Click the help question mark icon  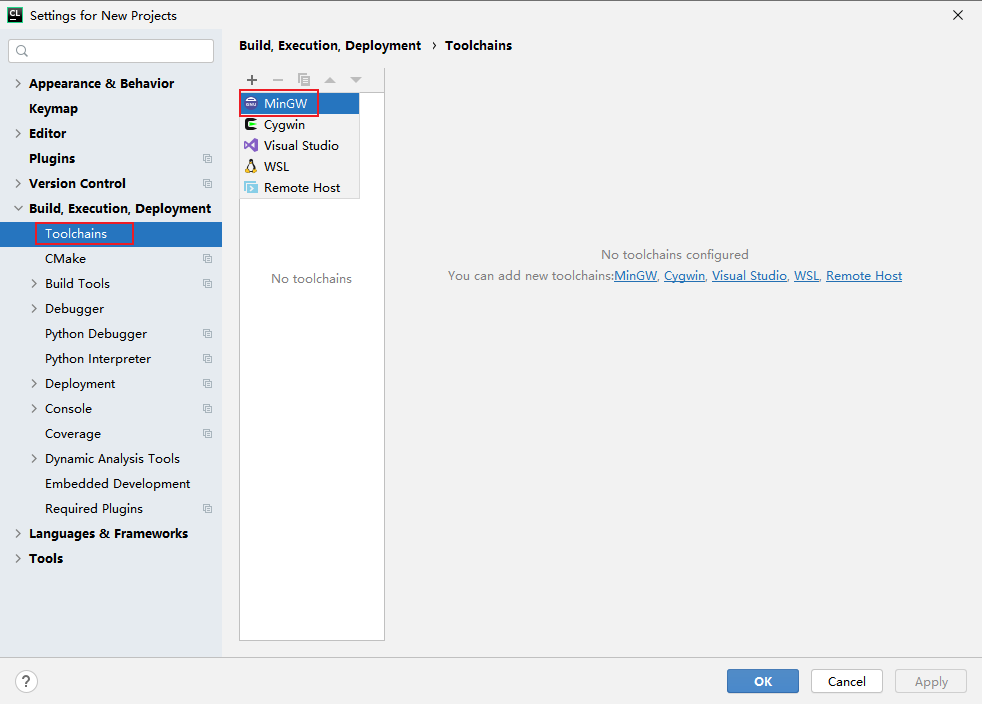click(x=27, y=681)
